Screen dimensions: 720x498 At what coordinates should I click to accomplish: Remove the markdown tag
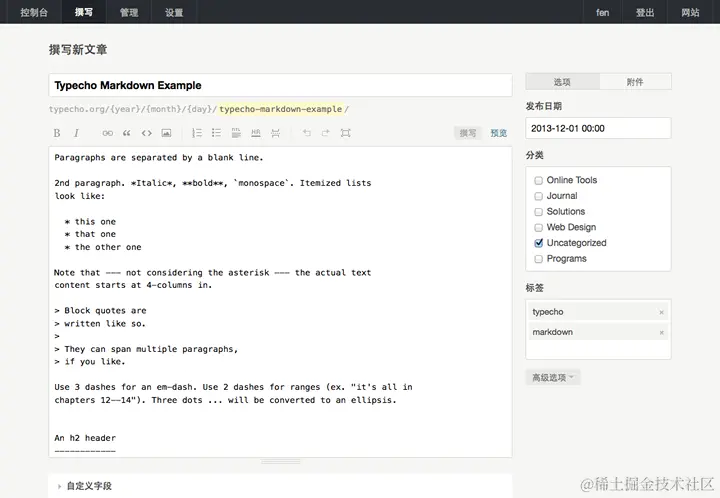tap(661, 333)
